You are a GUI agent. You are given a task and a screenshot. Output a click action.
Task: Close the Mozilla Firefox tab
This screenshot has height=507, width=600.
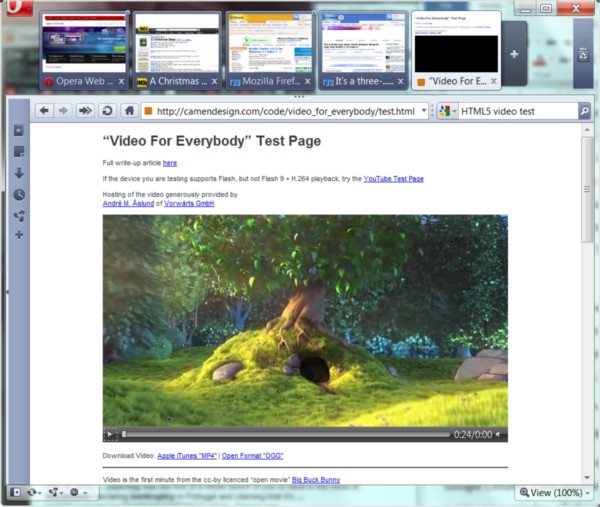tap(307, 81)
